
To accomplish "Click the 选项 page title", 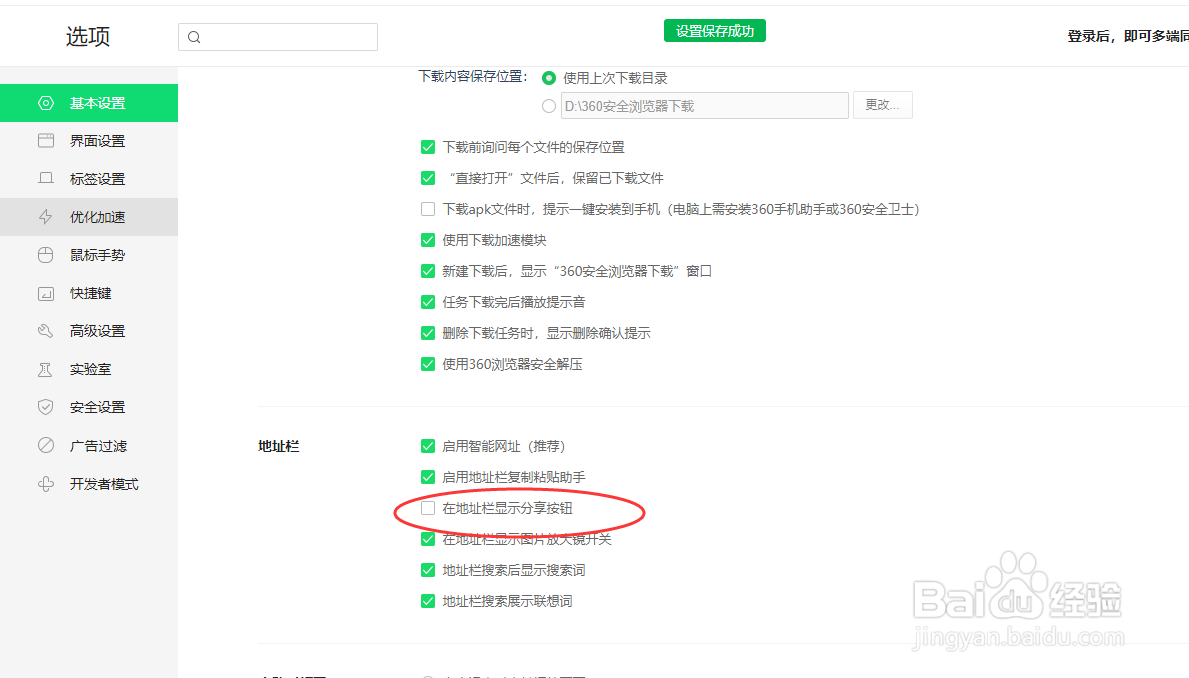I will tap(88, 36).
